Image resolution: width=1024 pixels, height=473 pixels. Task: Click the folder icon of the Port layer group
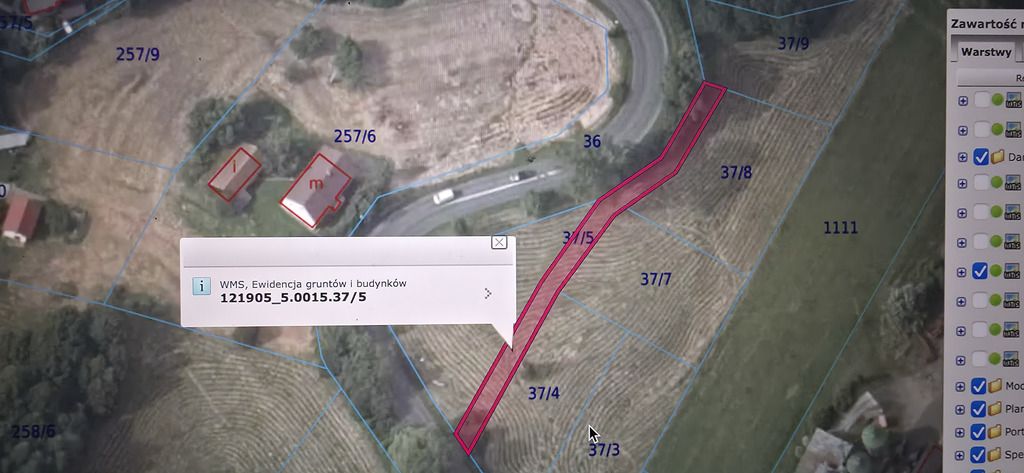point(995,432)
